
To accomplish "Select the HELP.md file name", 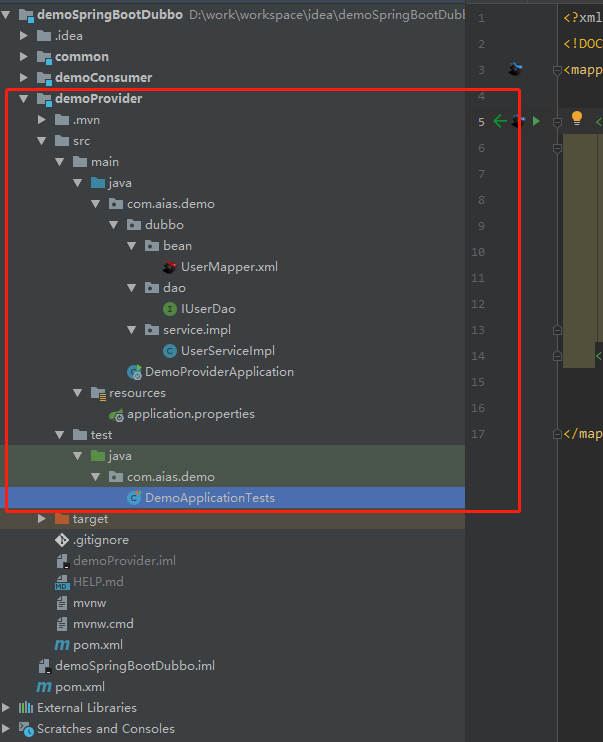I will point(98,582).
